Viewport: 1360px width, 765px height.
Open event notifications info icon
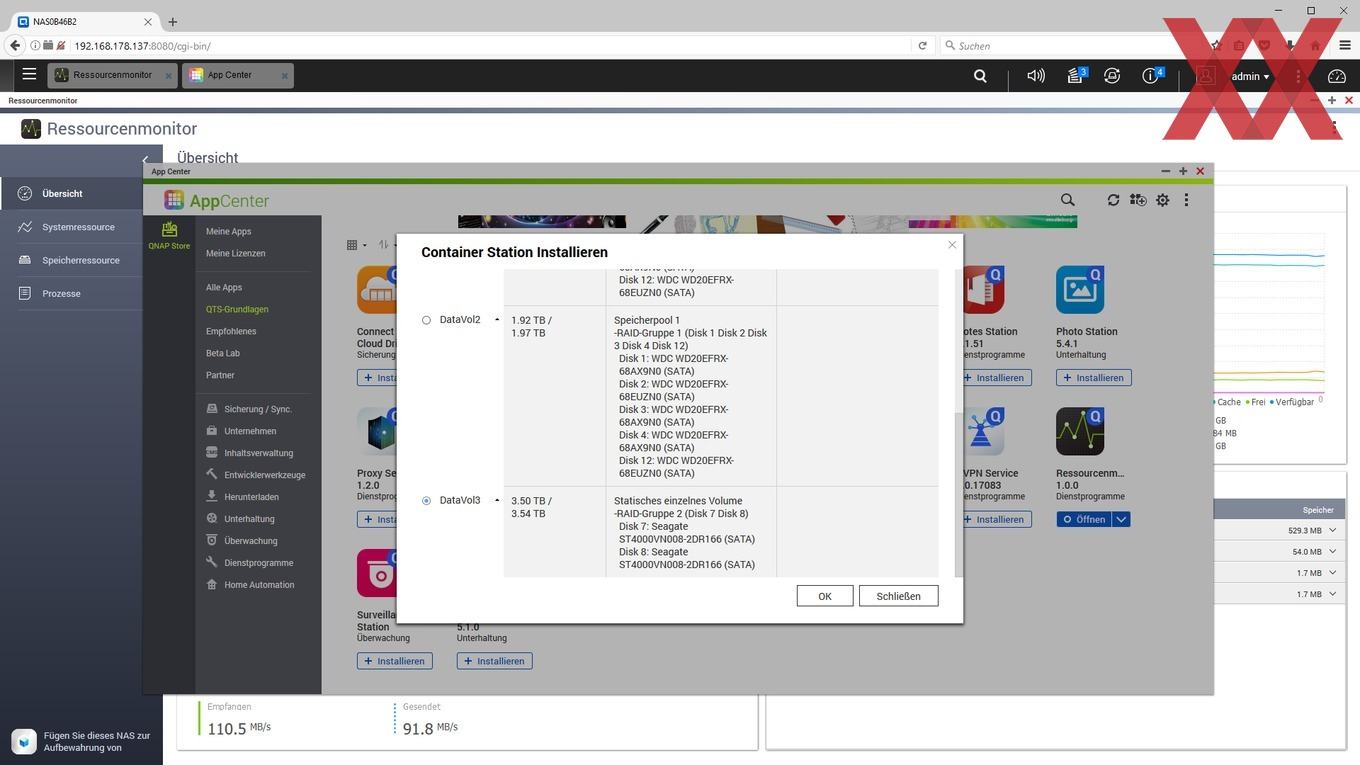[x=1151, y=75]
